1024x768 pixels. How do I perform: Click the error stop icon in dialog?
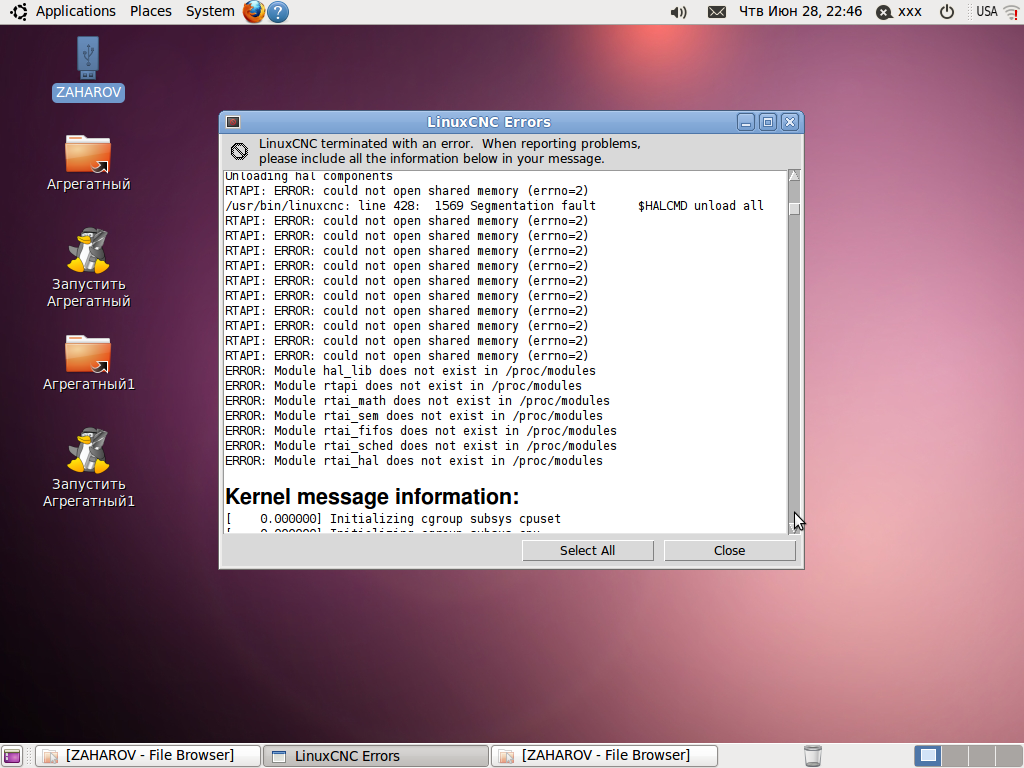coord(239,152)
